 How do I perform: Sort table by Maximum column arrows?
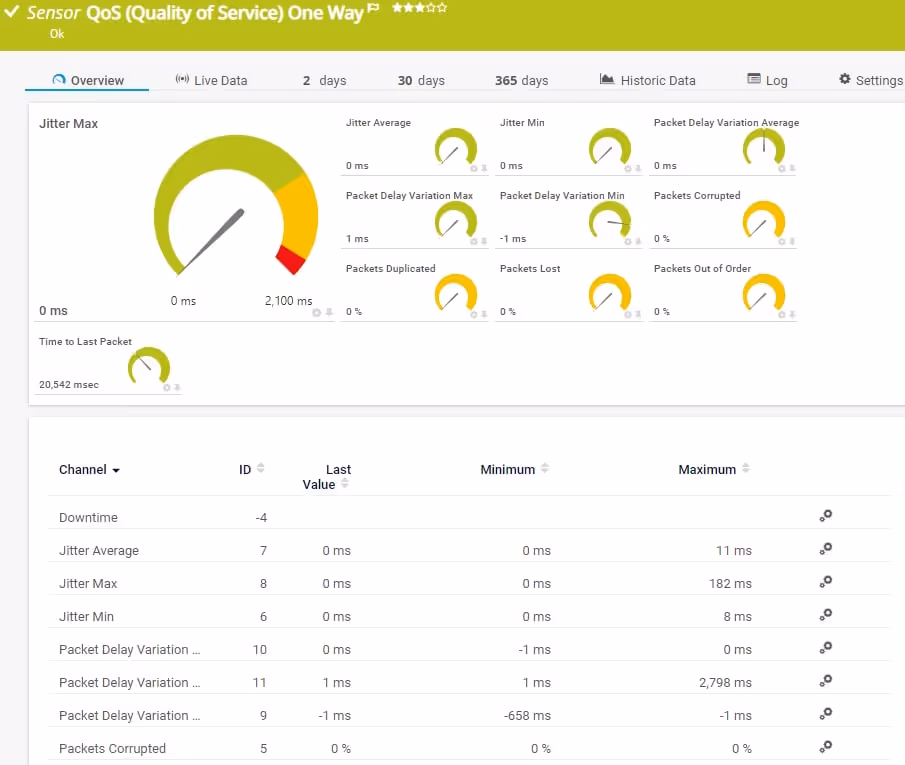pyautogui.click(x=746, y=468)
